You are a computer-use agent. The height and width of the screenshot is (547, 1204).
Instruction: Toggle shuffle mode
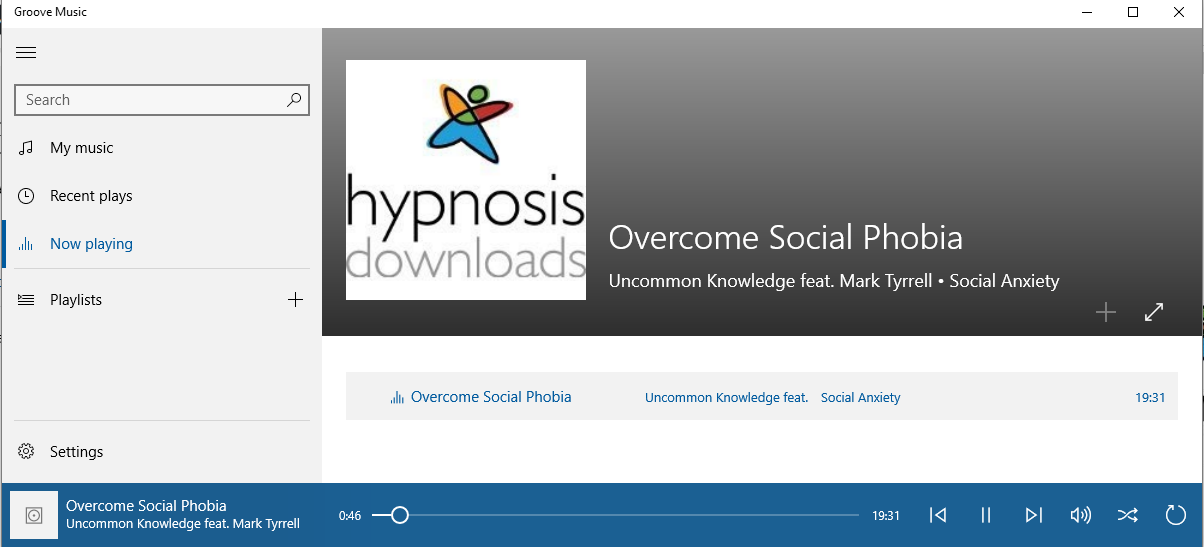point(1128,515)
